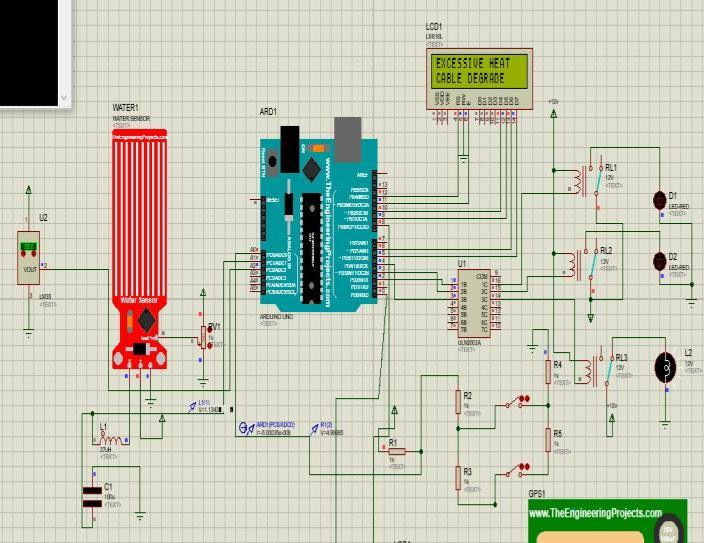The height and width of the screenshot is (543, 704).
Task: Click the LED-RED label beside D1
Action: coord(679,207)
